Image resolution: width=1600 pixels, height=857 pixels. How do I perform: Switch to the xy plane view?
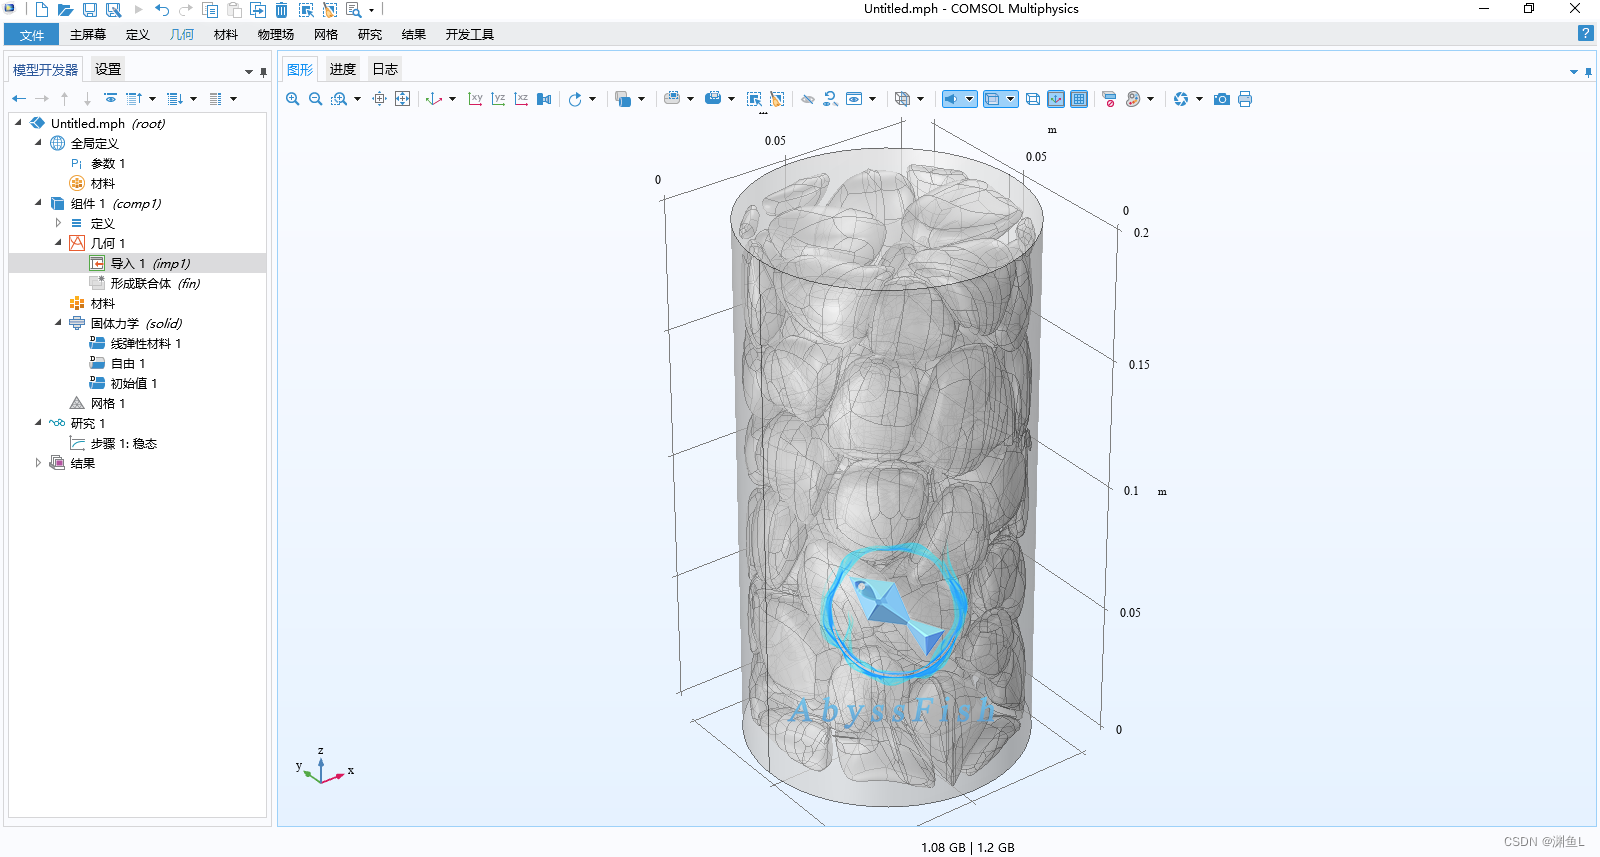click(x=475, y=99)
